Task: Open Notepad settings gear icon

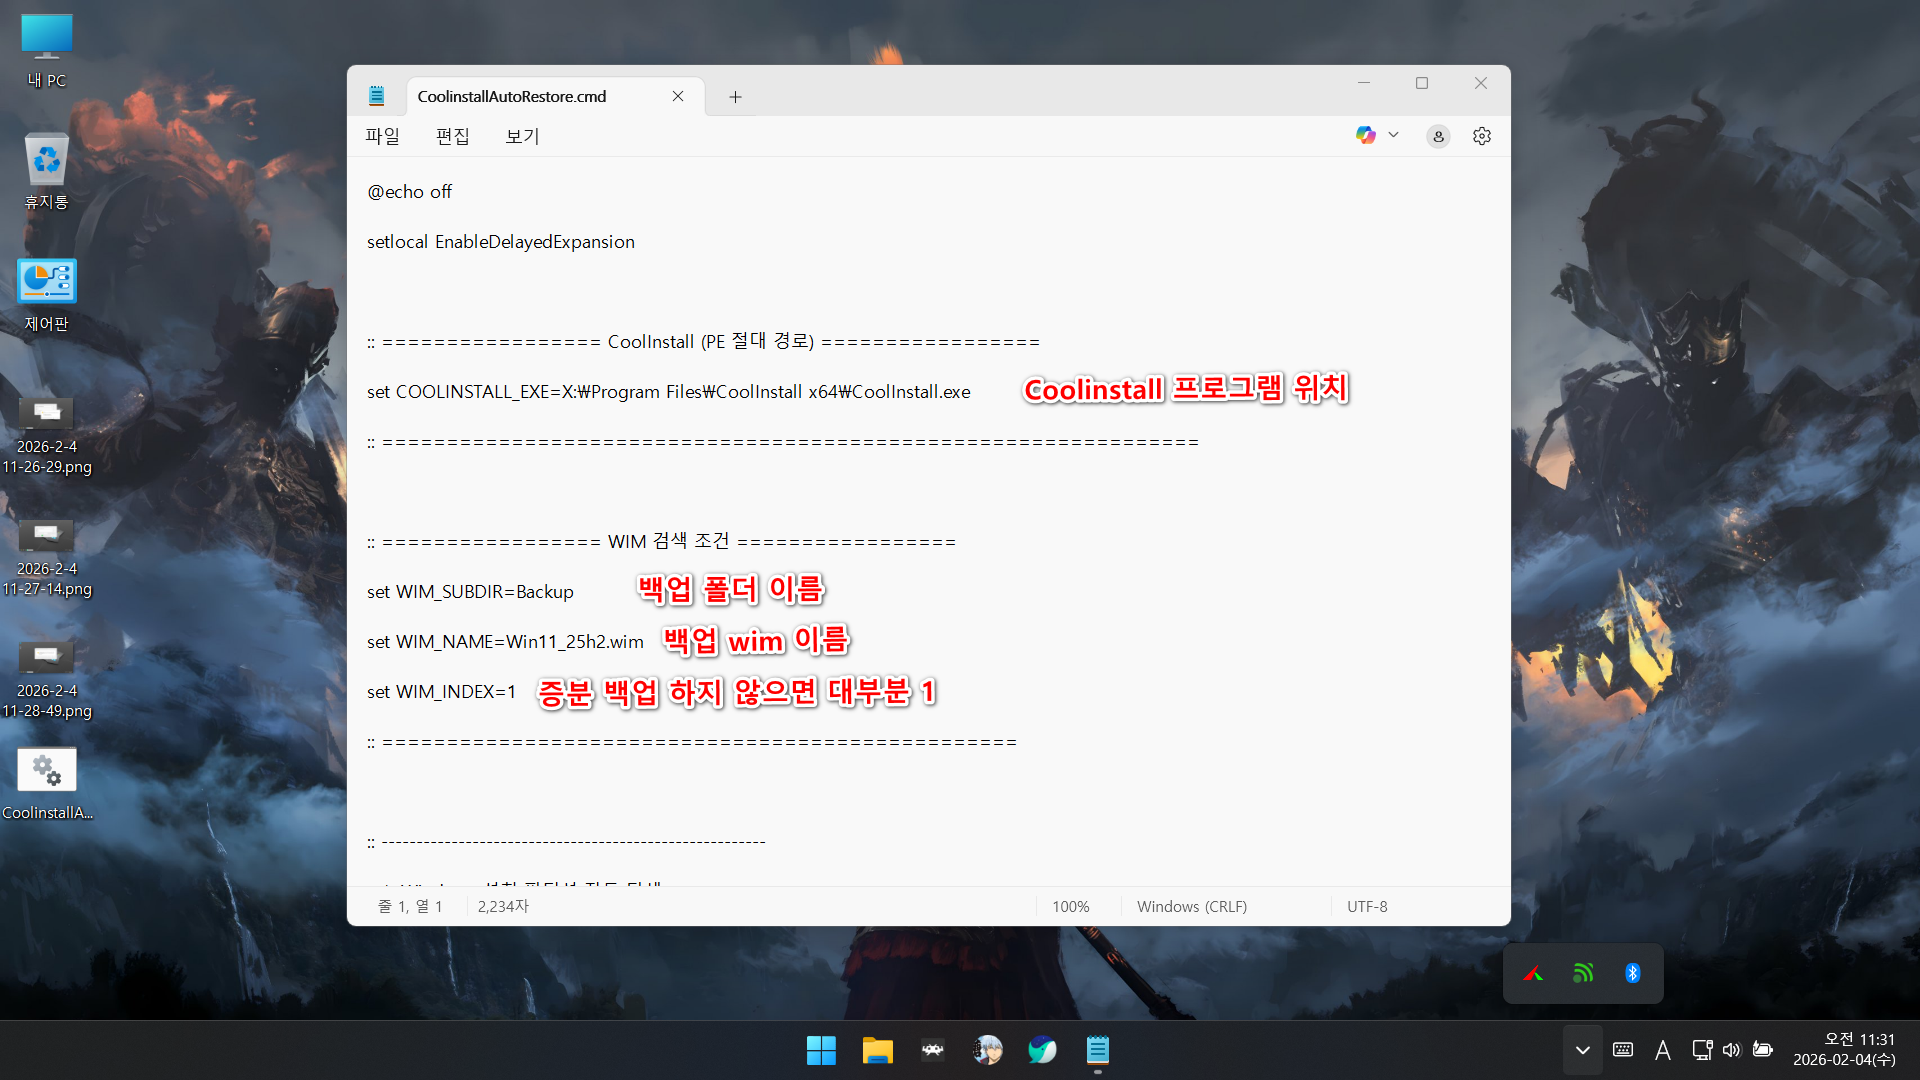Action: click(1481, 136)
